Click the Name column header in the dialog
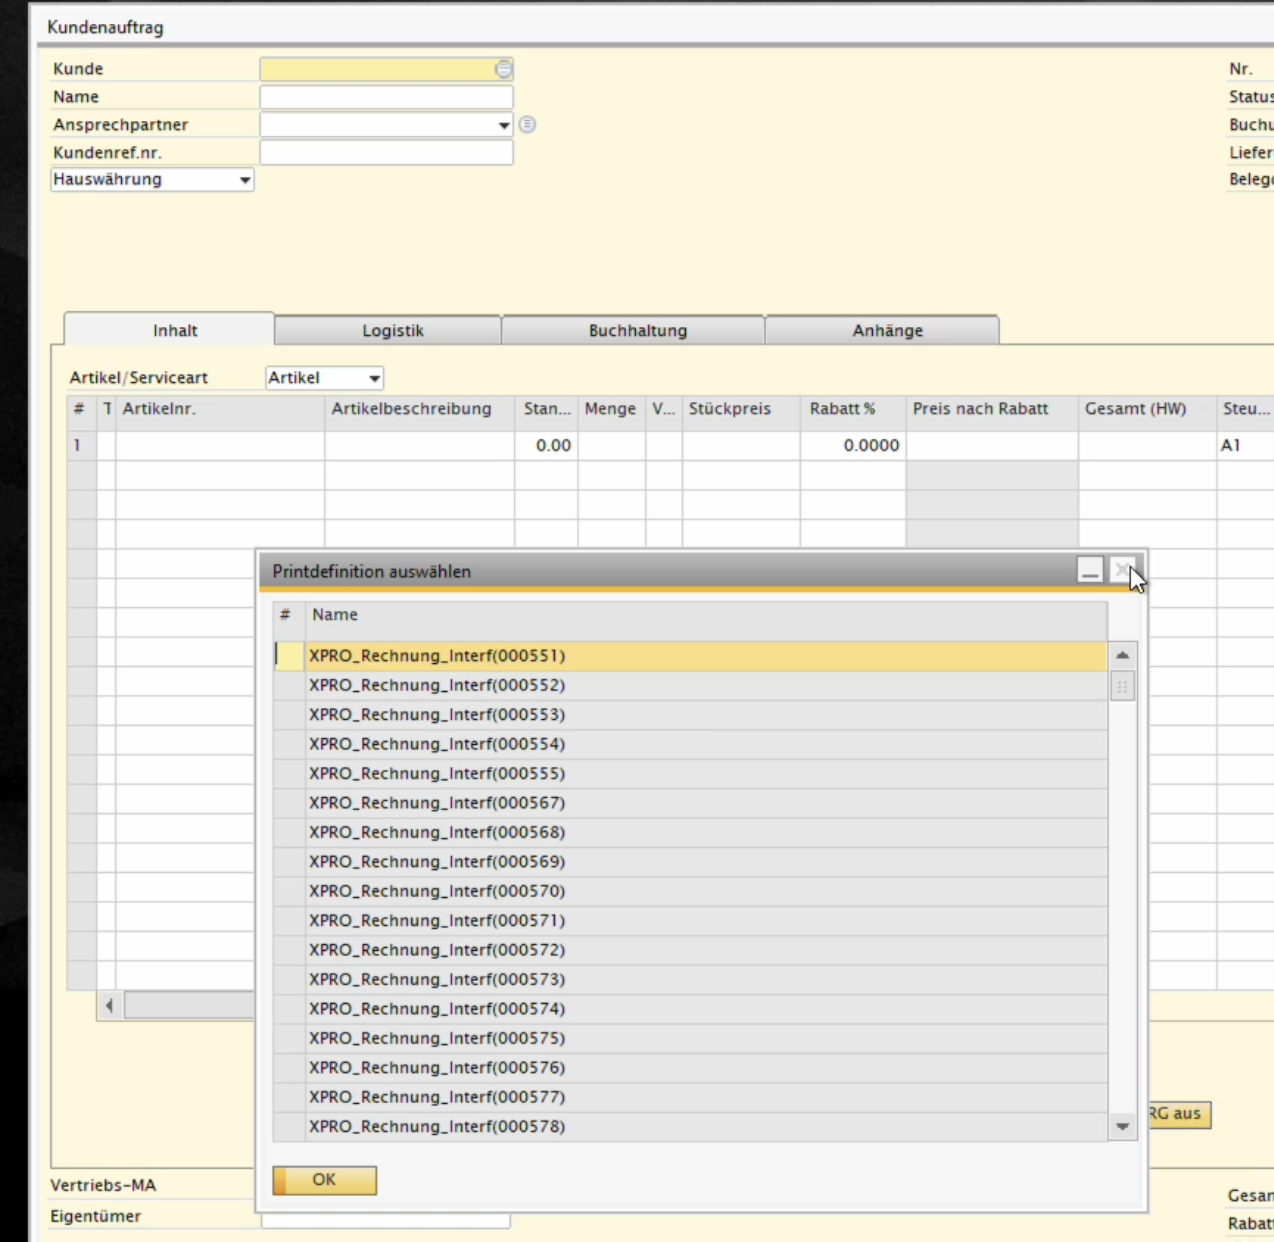This screenshot has width=1274, height=1242. click(x=335, y=615)
